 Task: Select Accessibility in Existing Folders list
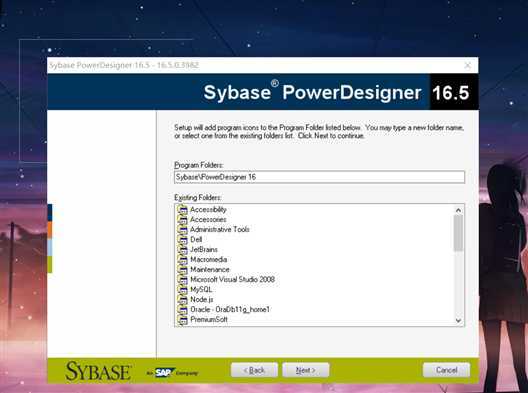[208, 209]
